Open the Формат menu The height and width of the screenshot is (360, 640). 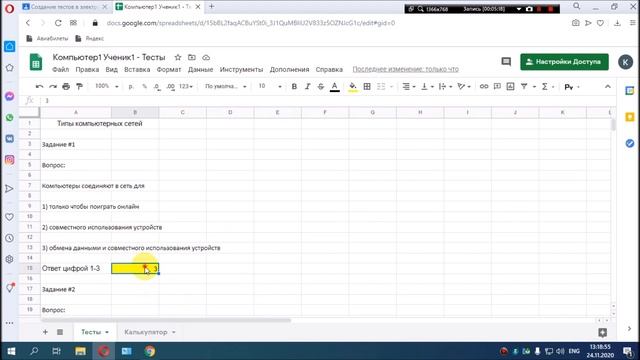point(169,69)
